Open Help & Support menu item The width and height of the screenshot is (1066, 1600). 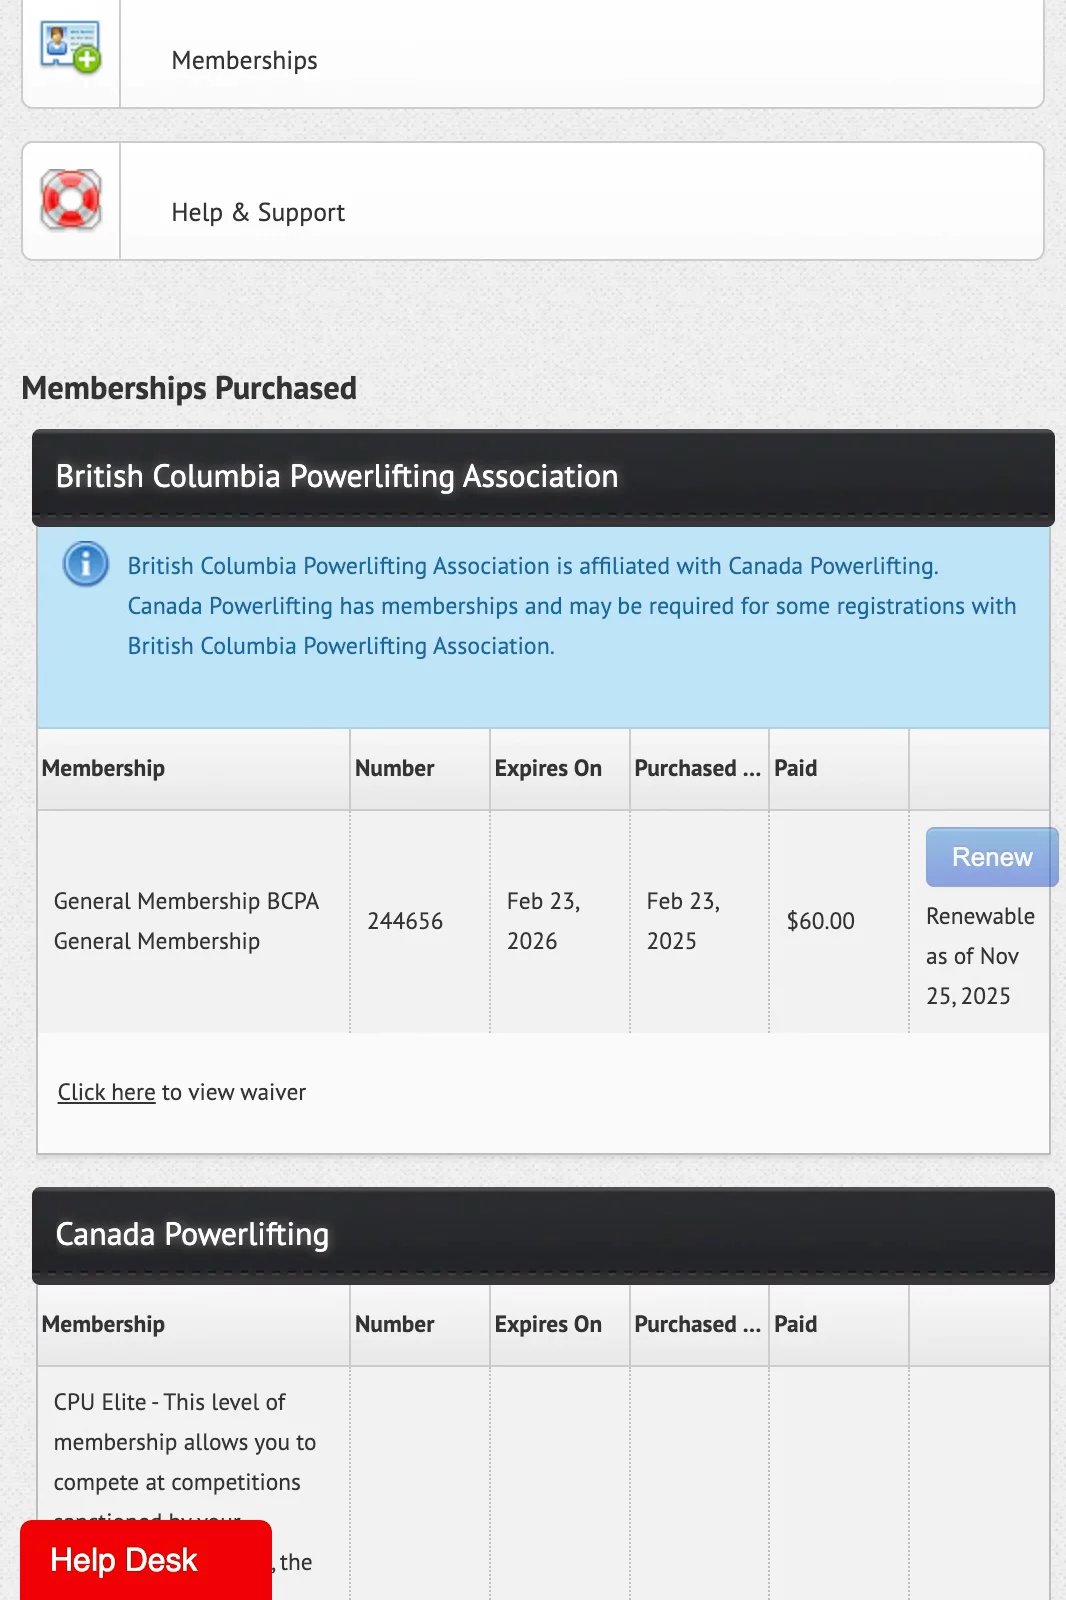click(x=258, y=212)
